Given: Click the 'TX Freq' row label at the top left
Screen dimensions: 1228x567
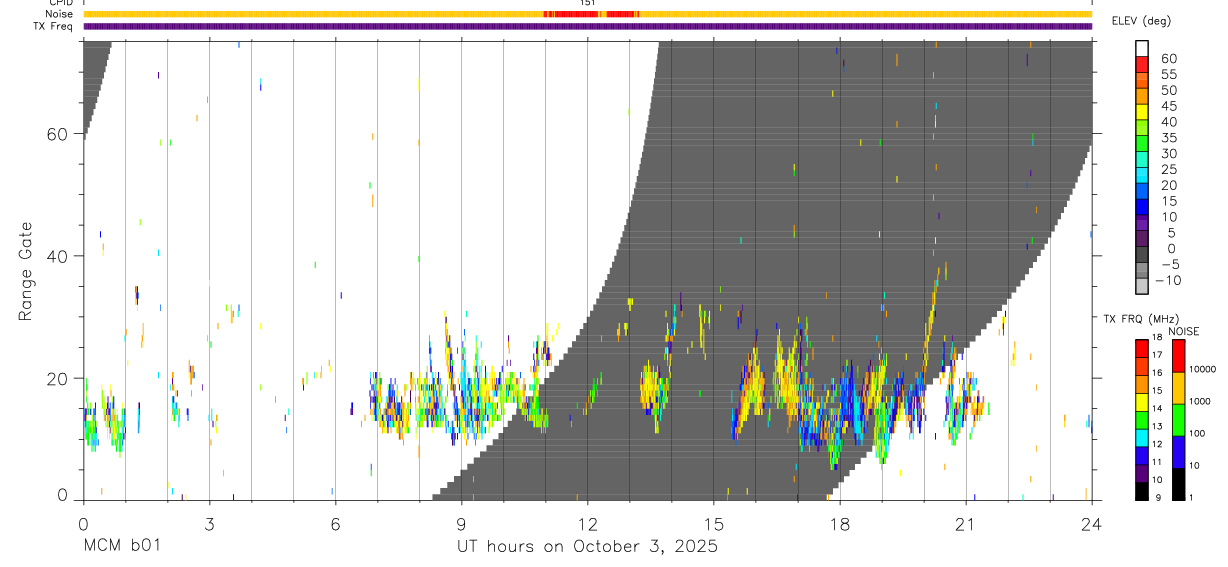Looking at the screenshot, I should [x=54, y=26].
